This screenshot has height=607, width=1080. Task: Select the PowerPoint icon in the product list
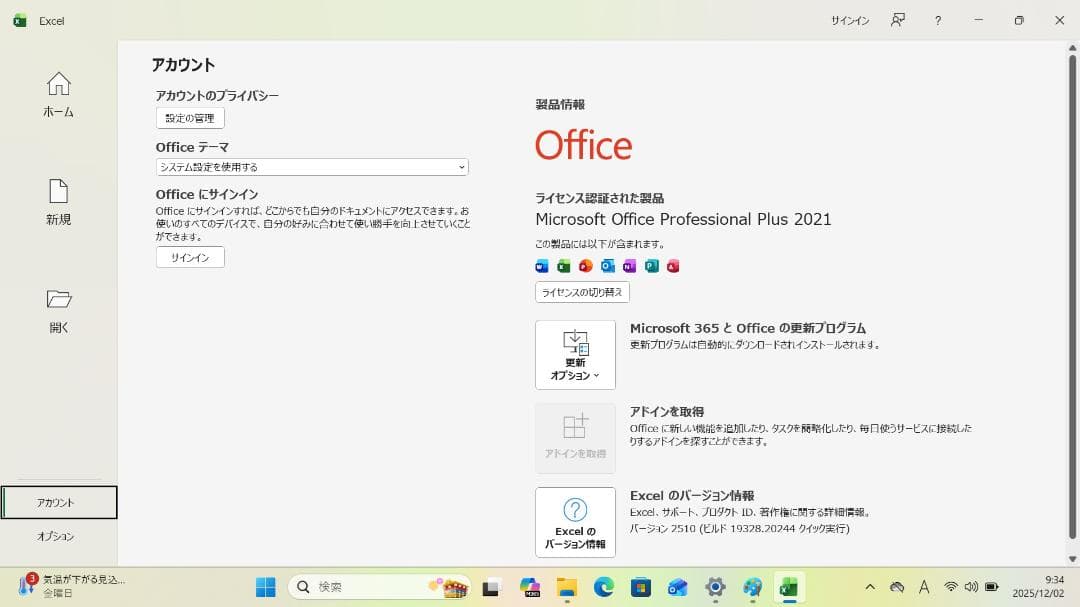click(585, 266)
